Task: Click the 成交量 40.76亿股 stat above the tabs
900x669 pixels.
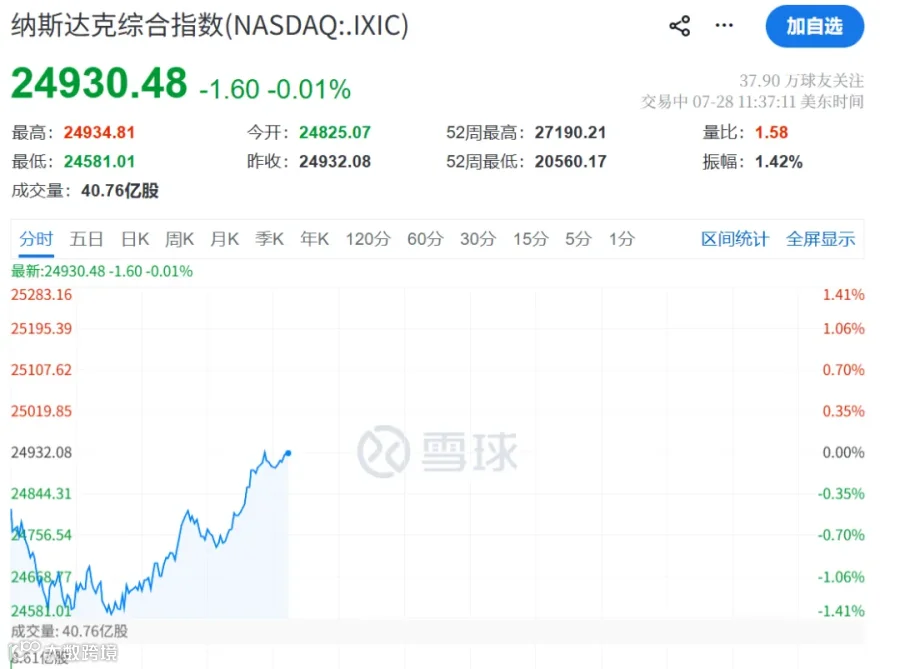Action: (x=85, y=190)
